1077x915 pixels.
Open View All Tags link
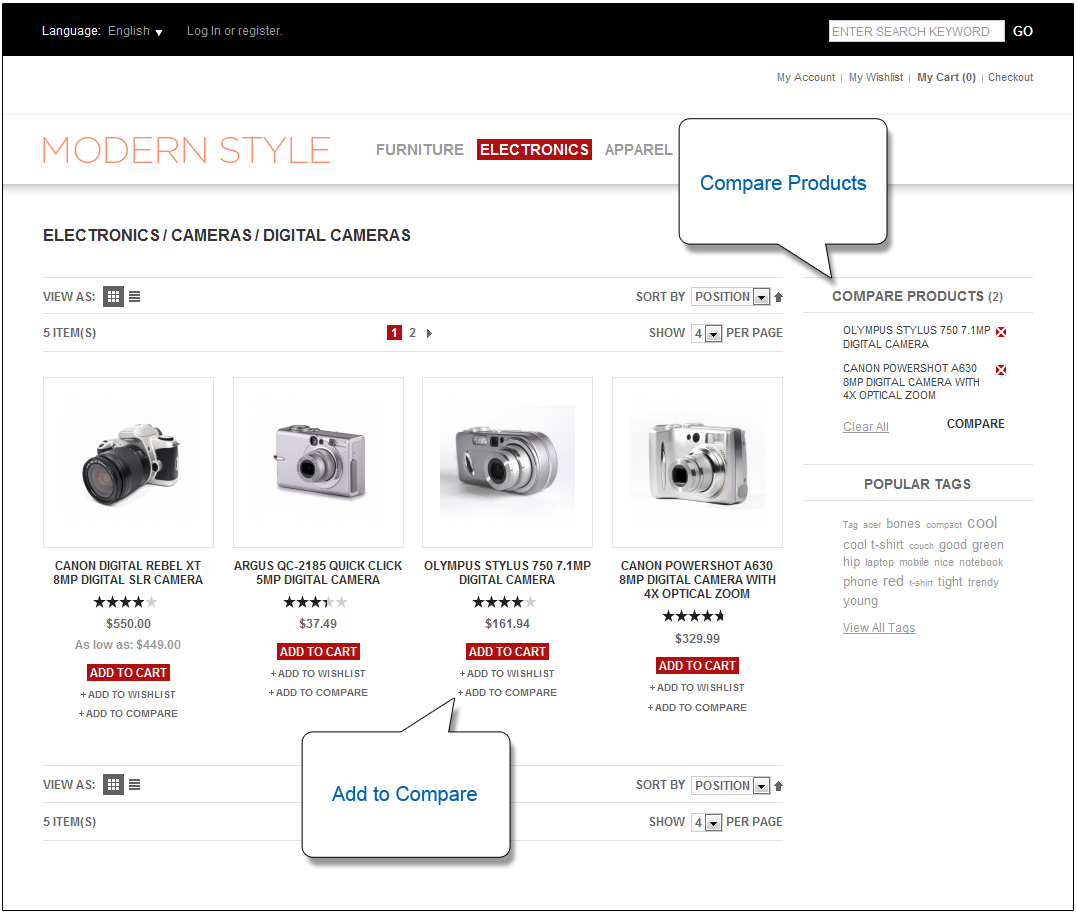tap(879, 628)
